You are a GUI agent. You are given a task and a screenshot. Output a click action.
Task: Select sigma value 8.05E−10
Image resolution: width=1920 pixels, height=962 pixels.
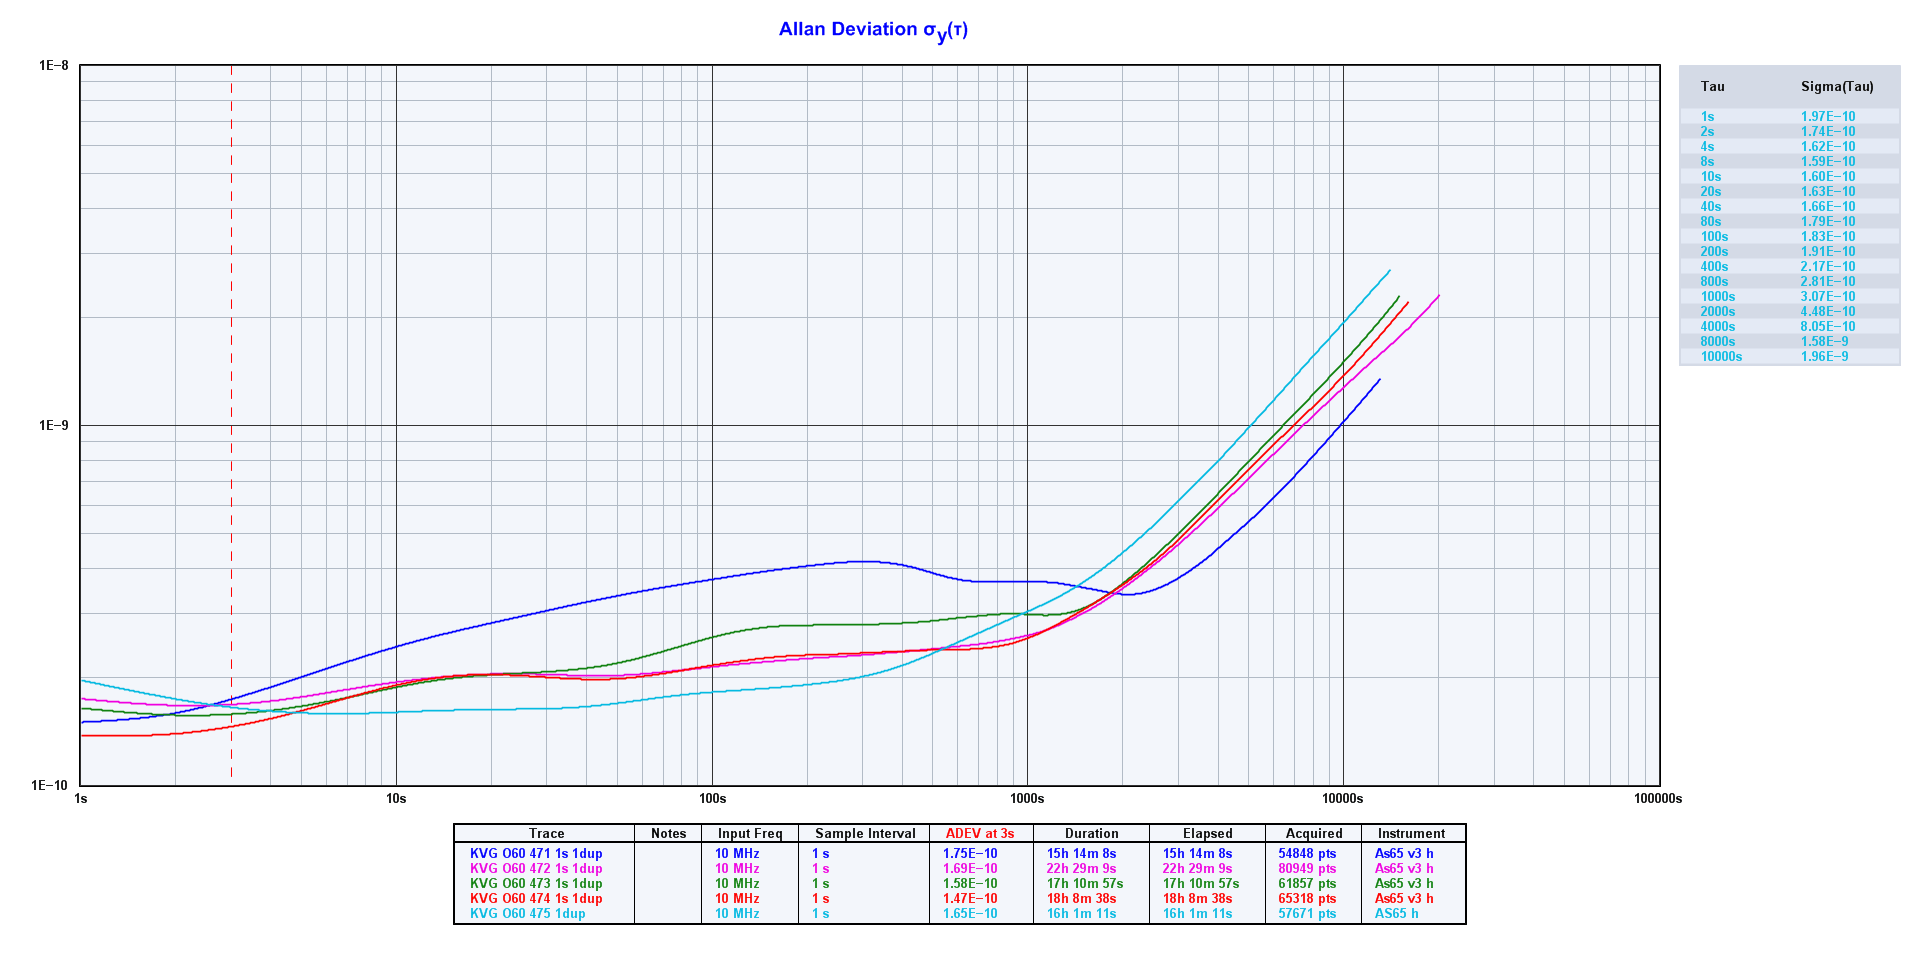(x=1827, y=327)
